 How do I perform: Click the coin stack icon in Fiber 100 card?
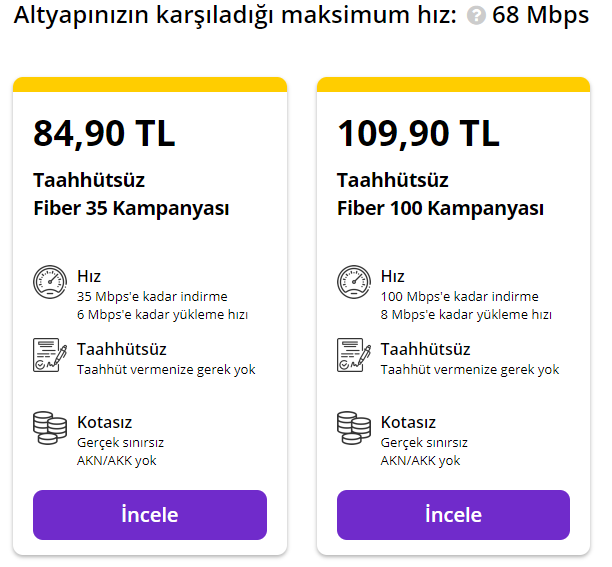tap(353, 426)
